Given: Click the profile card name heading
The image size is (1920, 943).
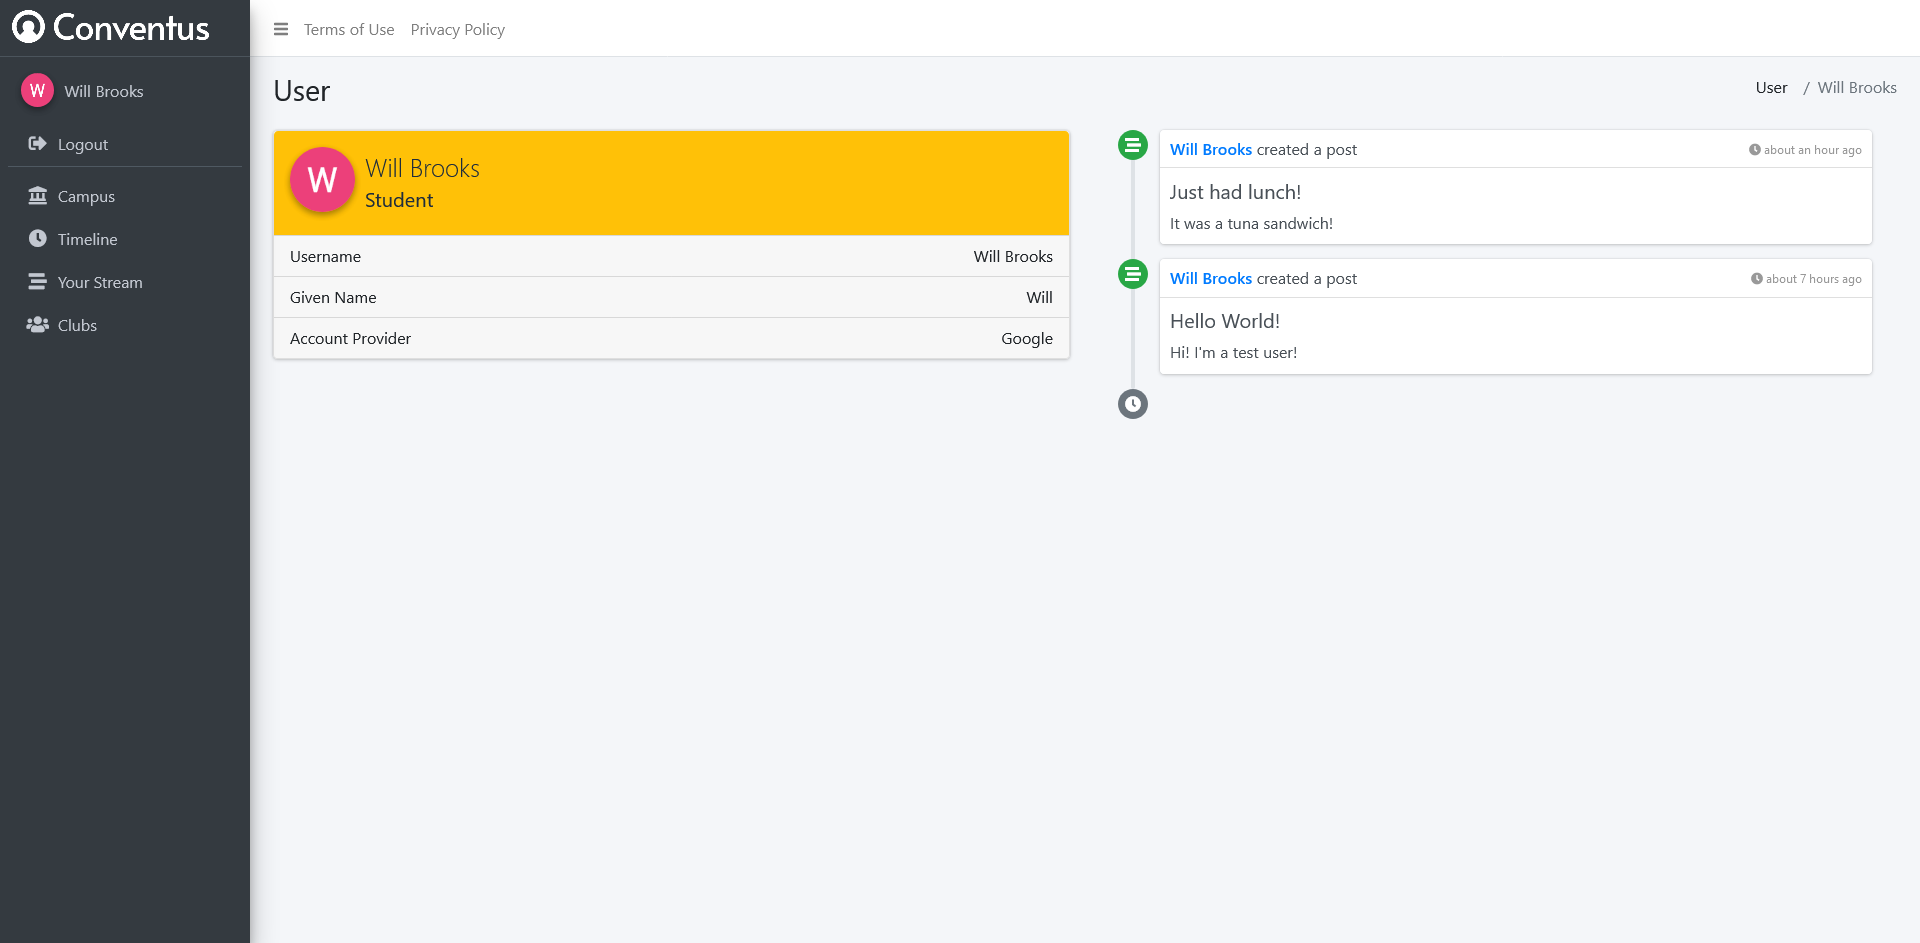Looking at the screenshot, I should tap(422, 168).
